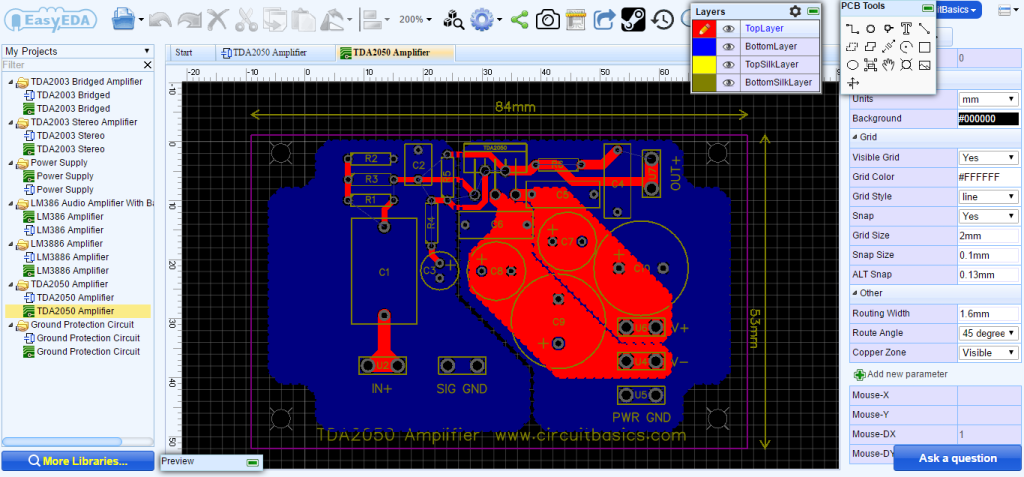Click the Paste clipboard icon
The image size is (1024, 477).
click(302, 20)
